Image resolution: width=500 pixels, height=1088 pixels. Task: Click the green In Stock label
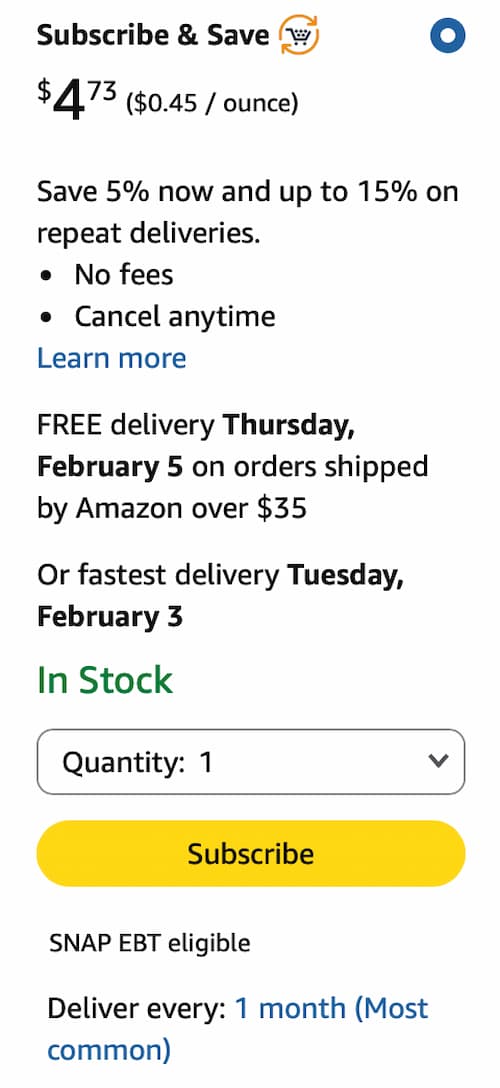pyautogui.click(x=105, y=680)
